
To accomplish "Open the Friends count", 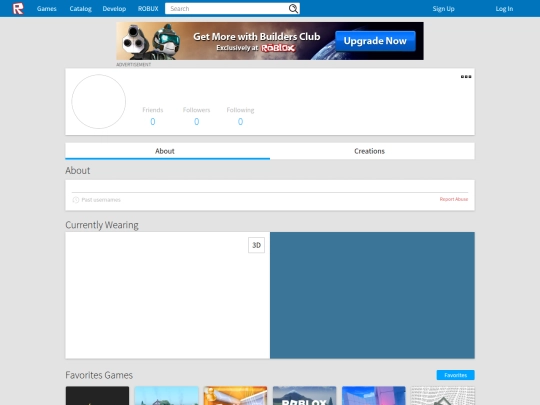I will click(x=153, y=122).
